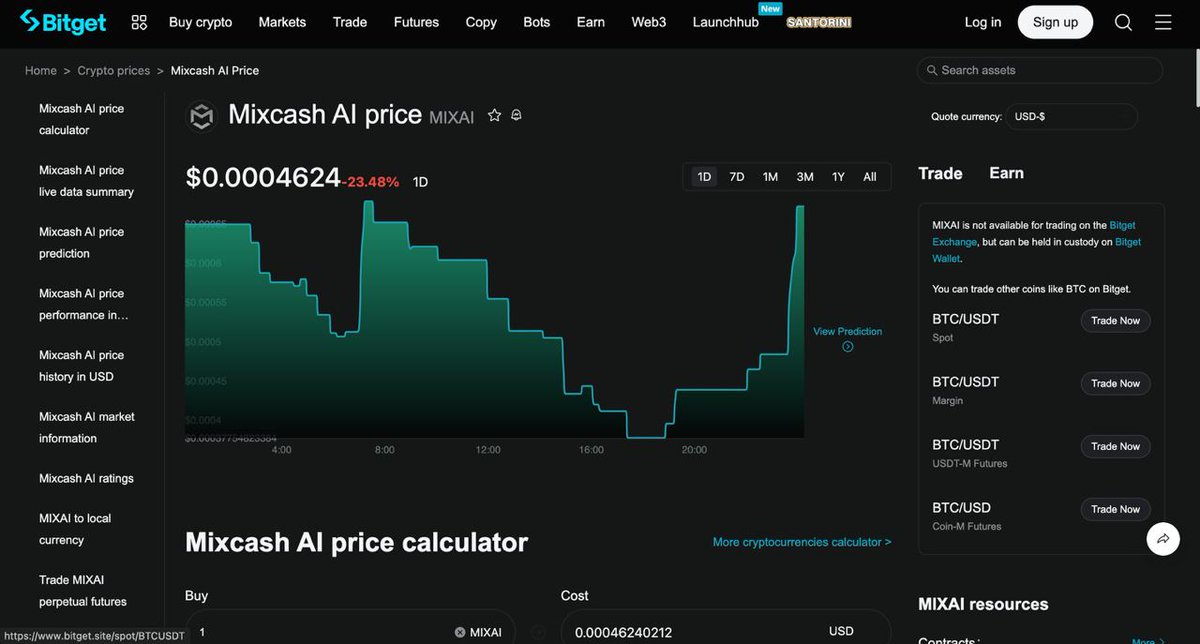
Task: Jump to Trade MIXAI perpetual futures section
Action: 82,591
